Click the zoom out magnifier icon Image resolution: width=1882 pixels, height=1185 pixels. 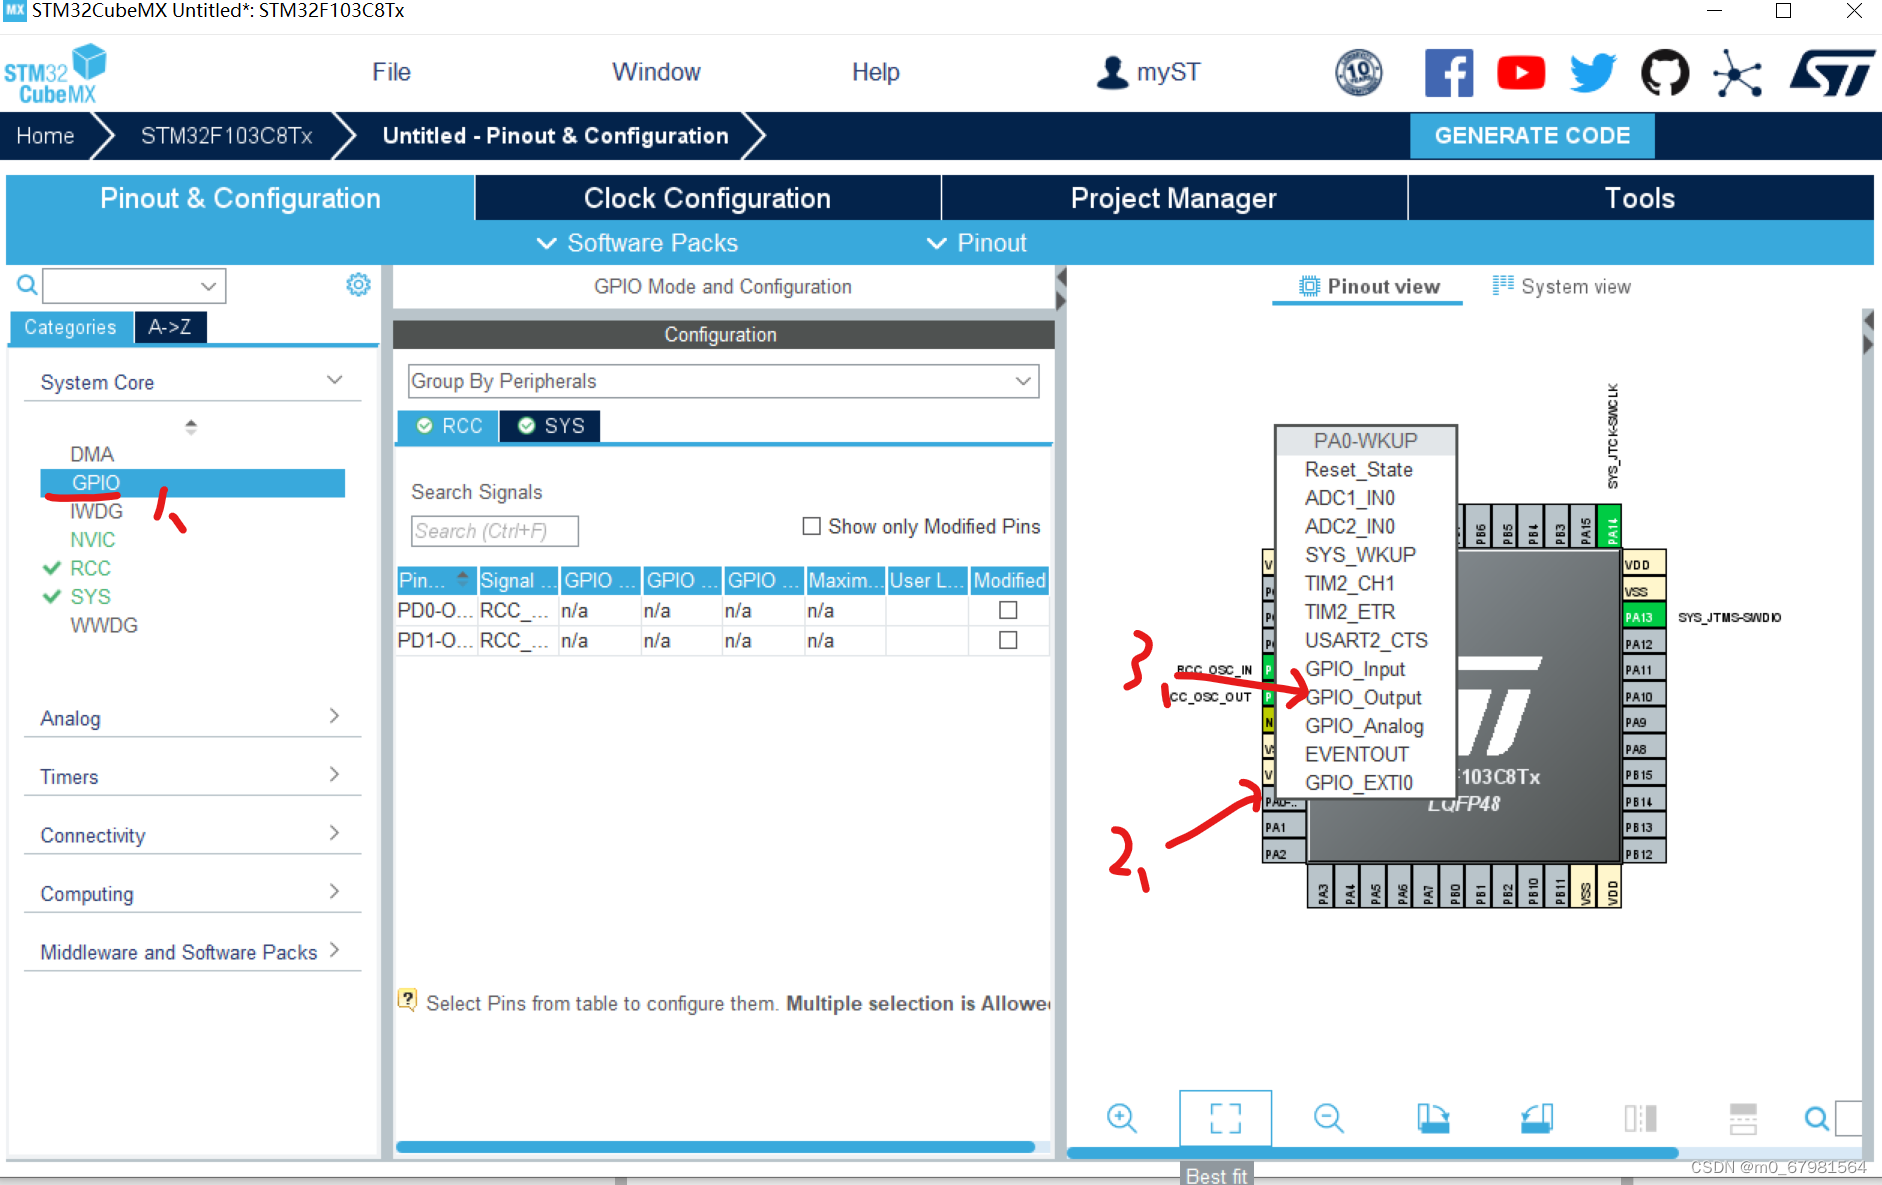(1328, 1117)
